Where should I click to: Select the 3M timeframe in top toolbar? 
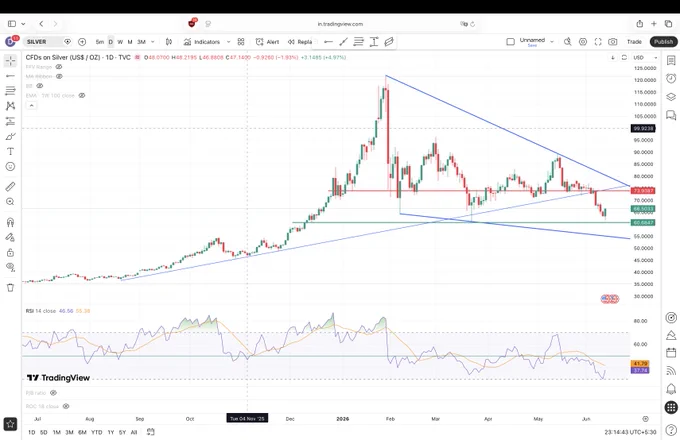141,42
